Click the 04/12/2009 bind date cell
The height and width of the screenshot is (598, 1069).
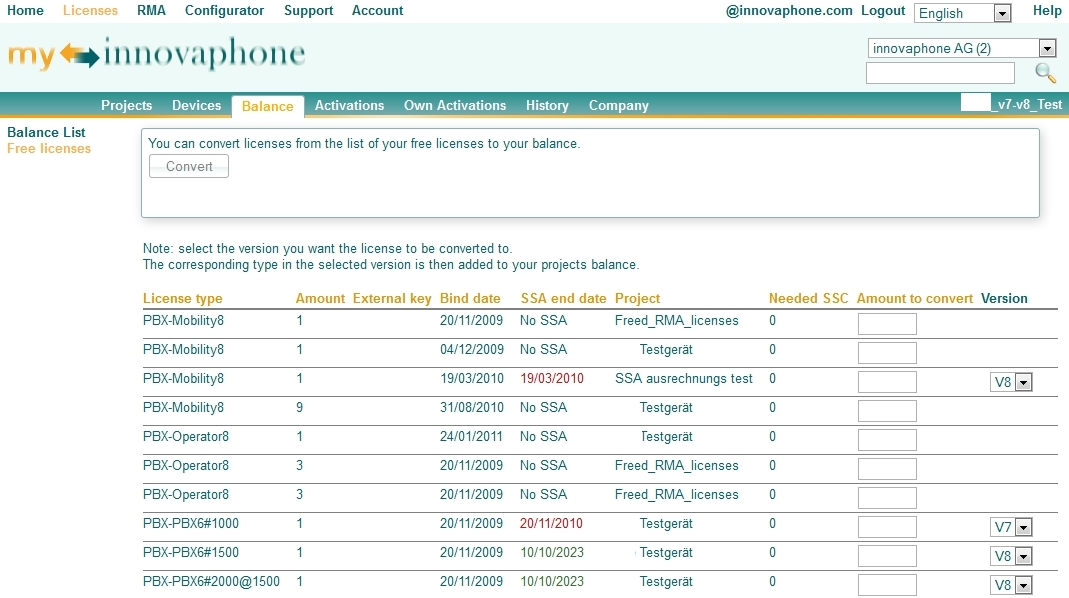click(472, 350)
